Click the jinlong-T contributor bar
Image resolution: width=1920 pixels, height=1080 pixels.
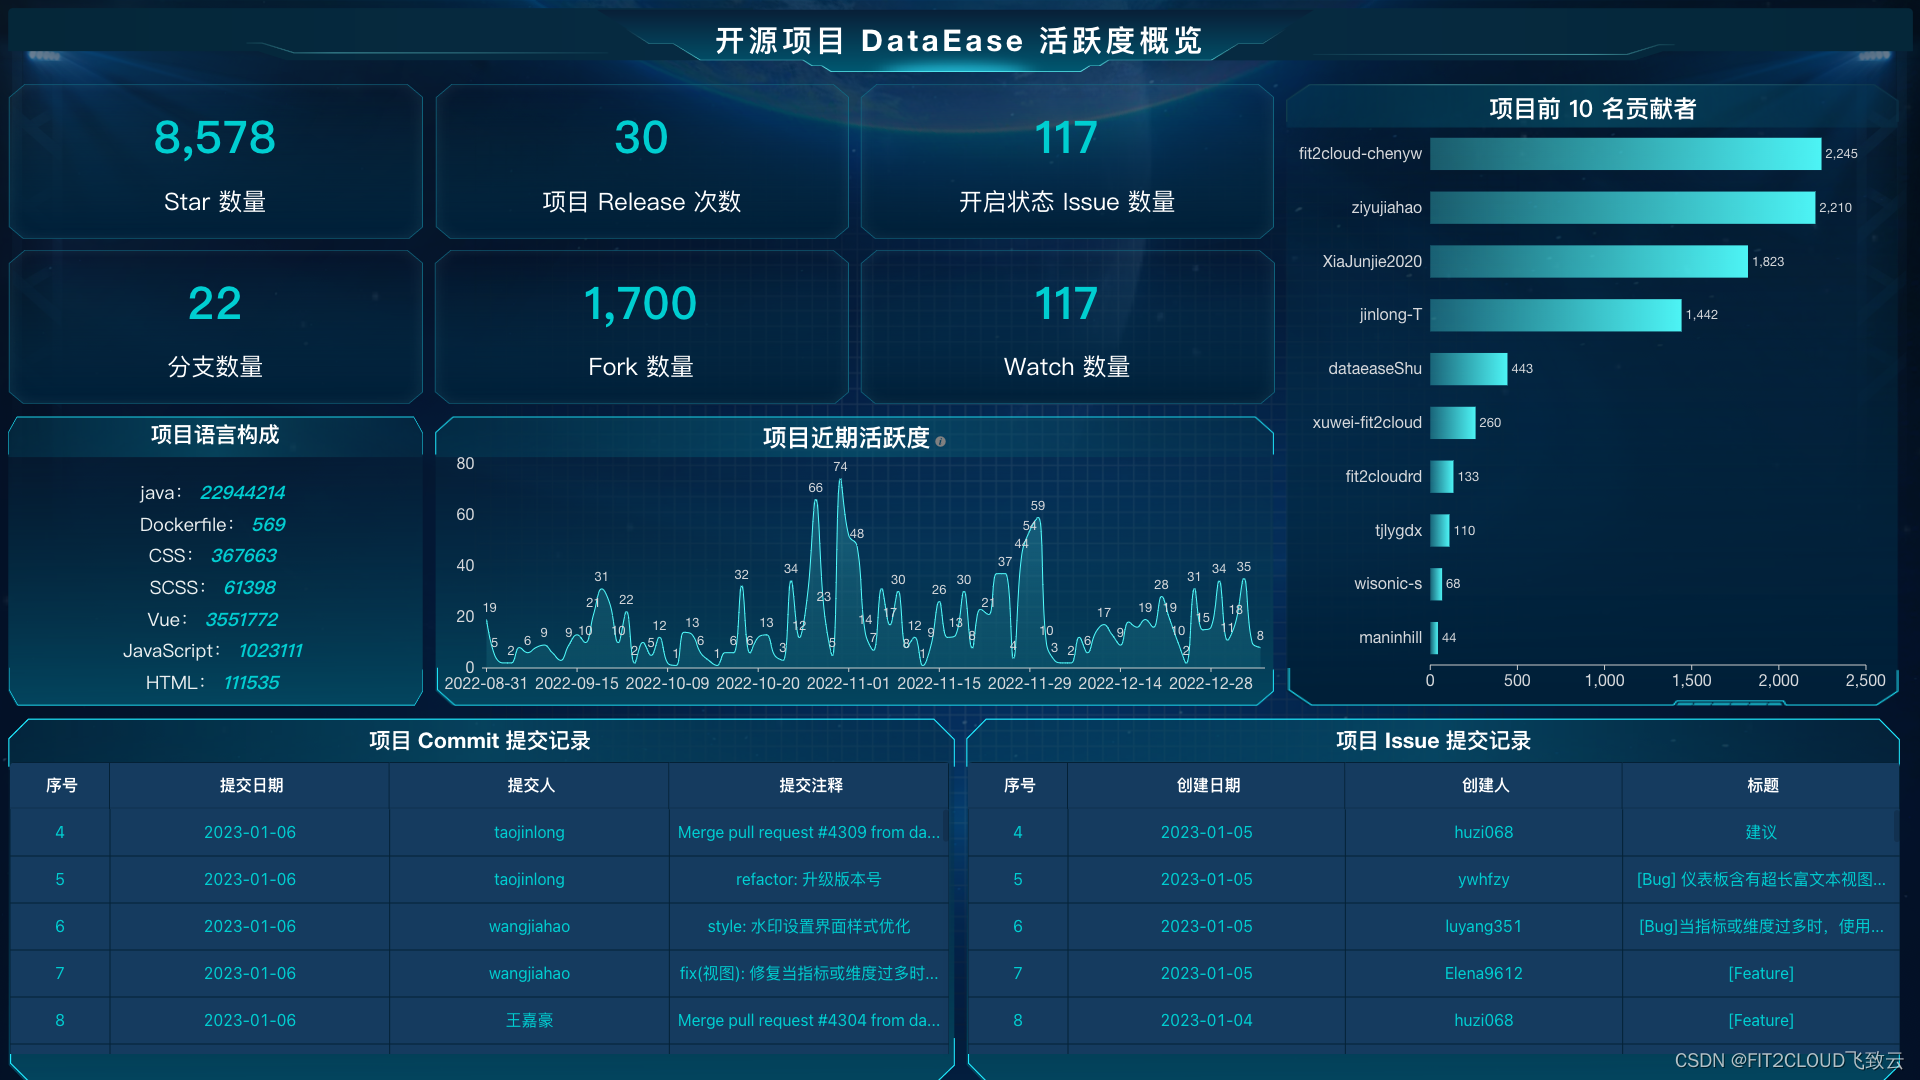1555,315
